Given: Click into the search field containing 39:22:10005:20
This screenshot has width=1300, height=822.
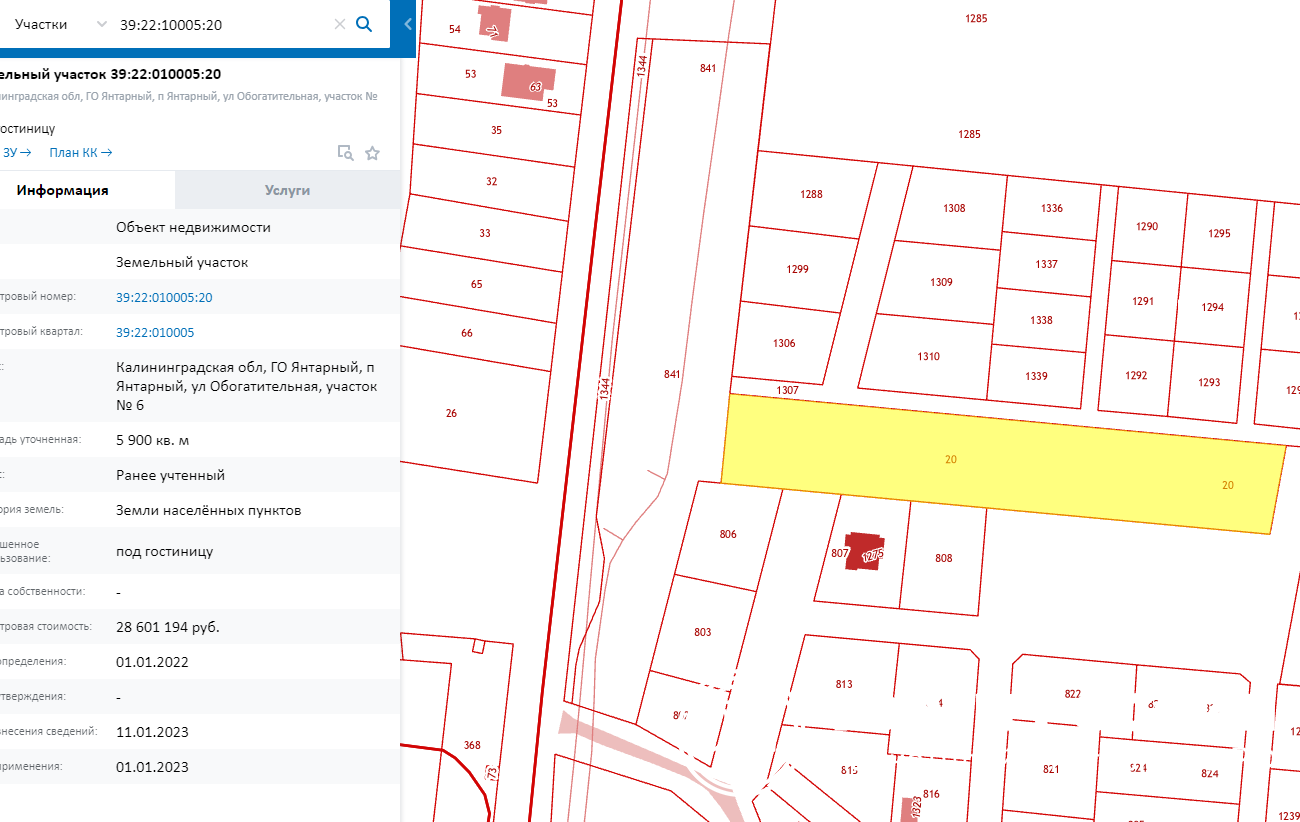Looking at the screenshot, I should pyautogui.click(x=220, y=24).
